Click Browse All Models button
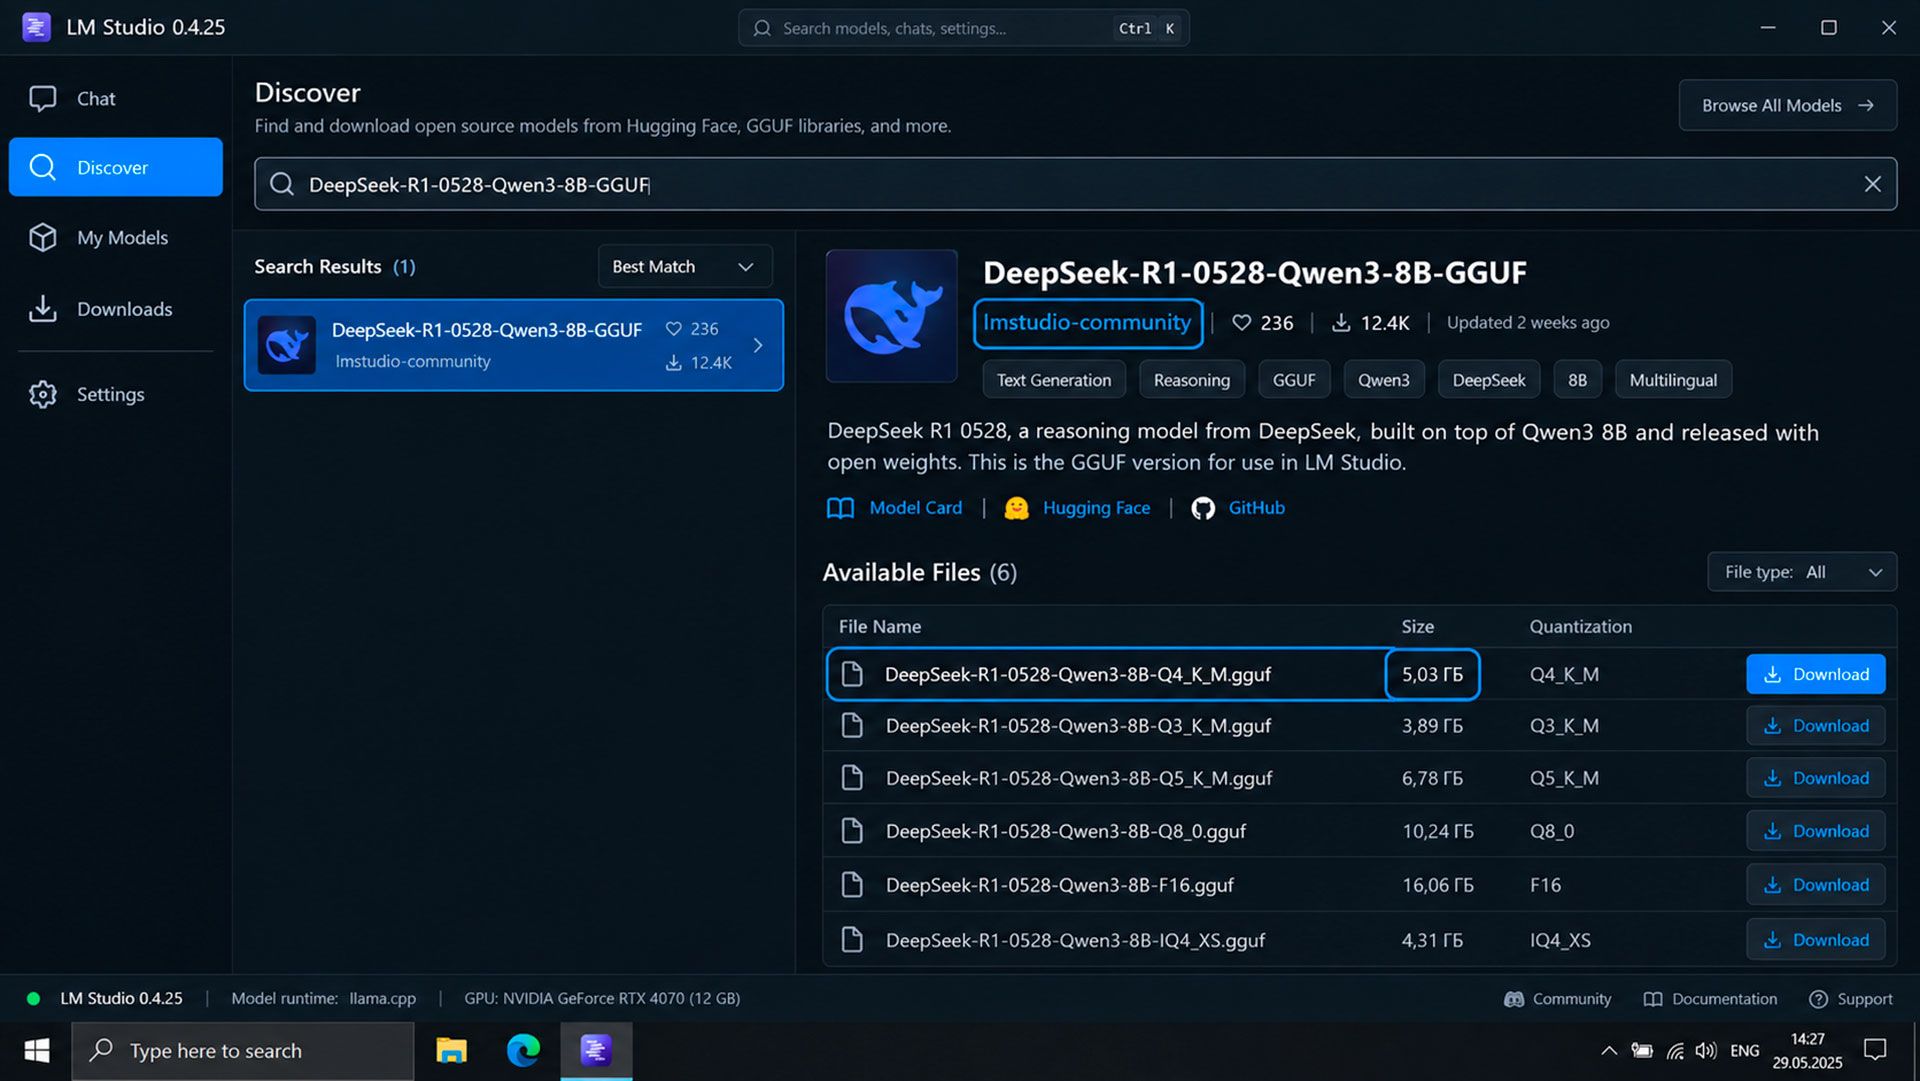 [x=1787, y=105]
